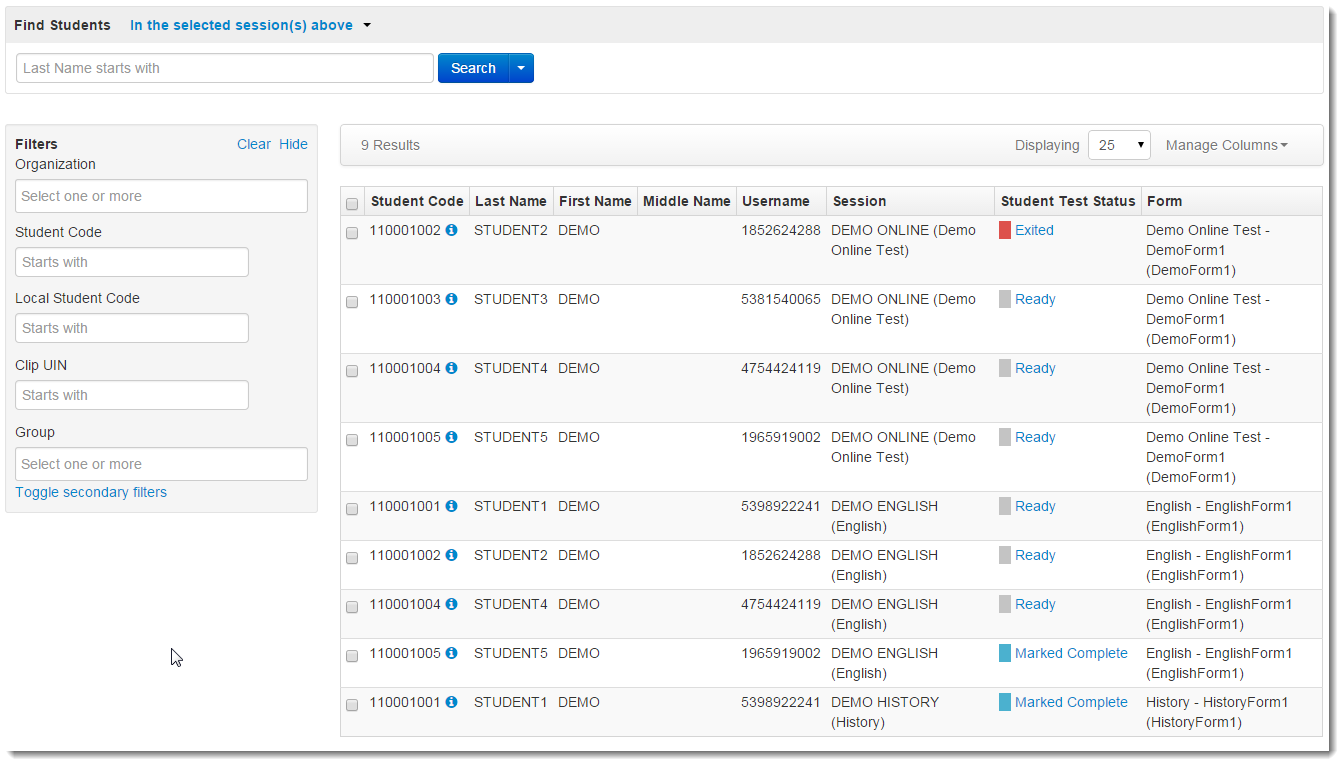Image resolution: width=1344 pixels, height=766 pixels.
Task: Open the Search button dropdown arrow
Action: coord(522,68)
